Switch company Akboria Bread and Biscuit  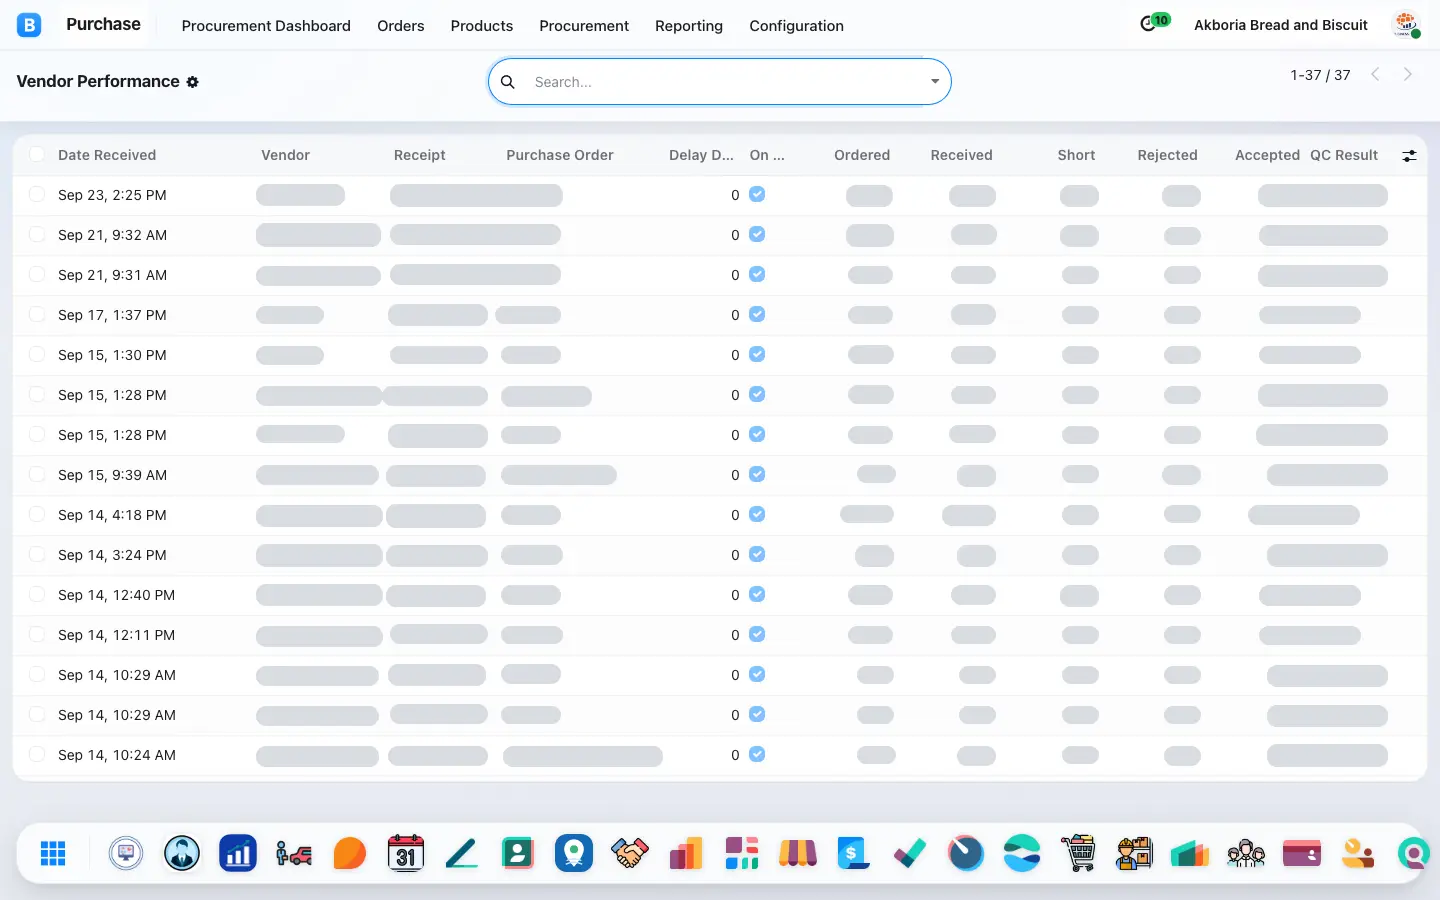click(1281, 25)
